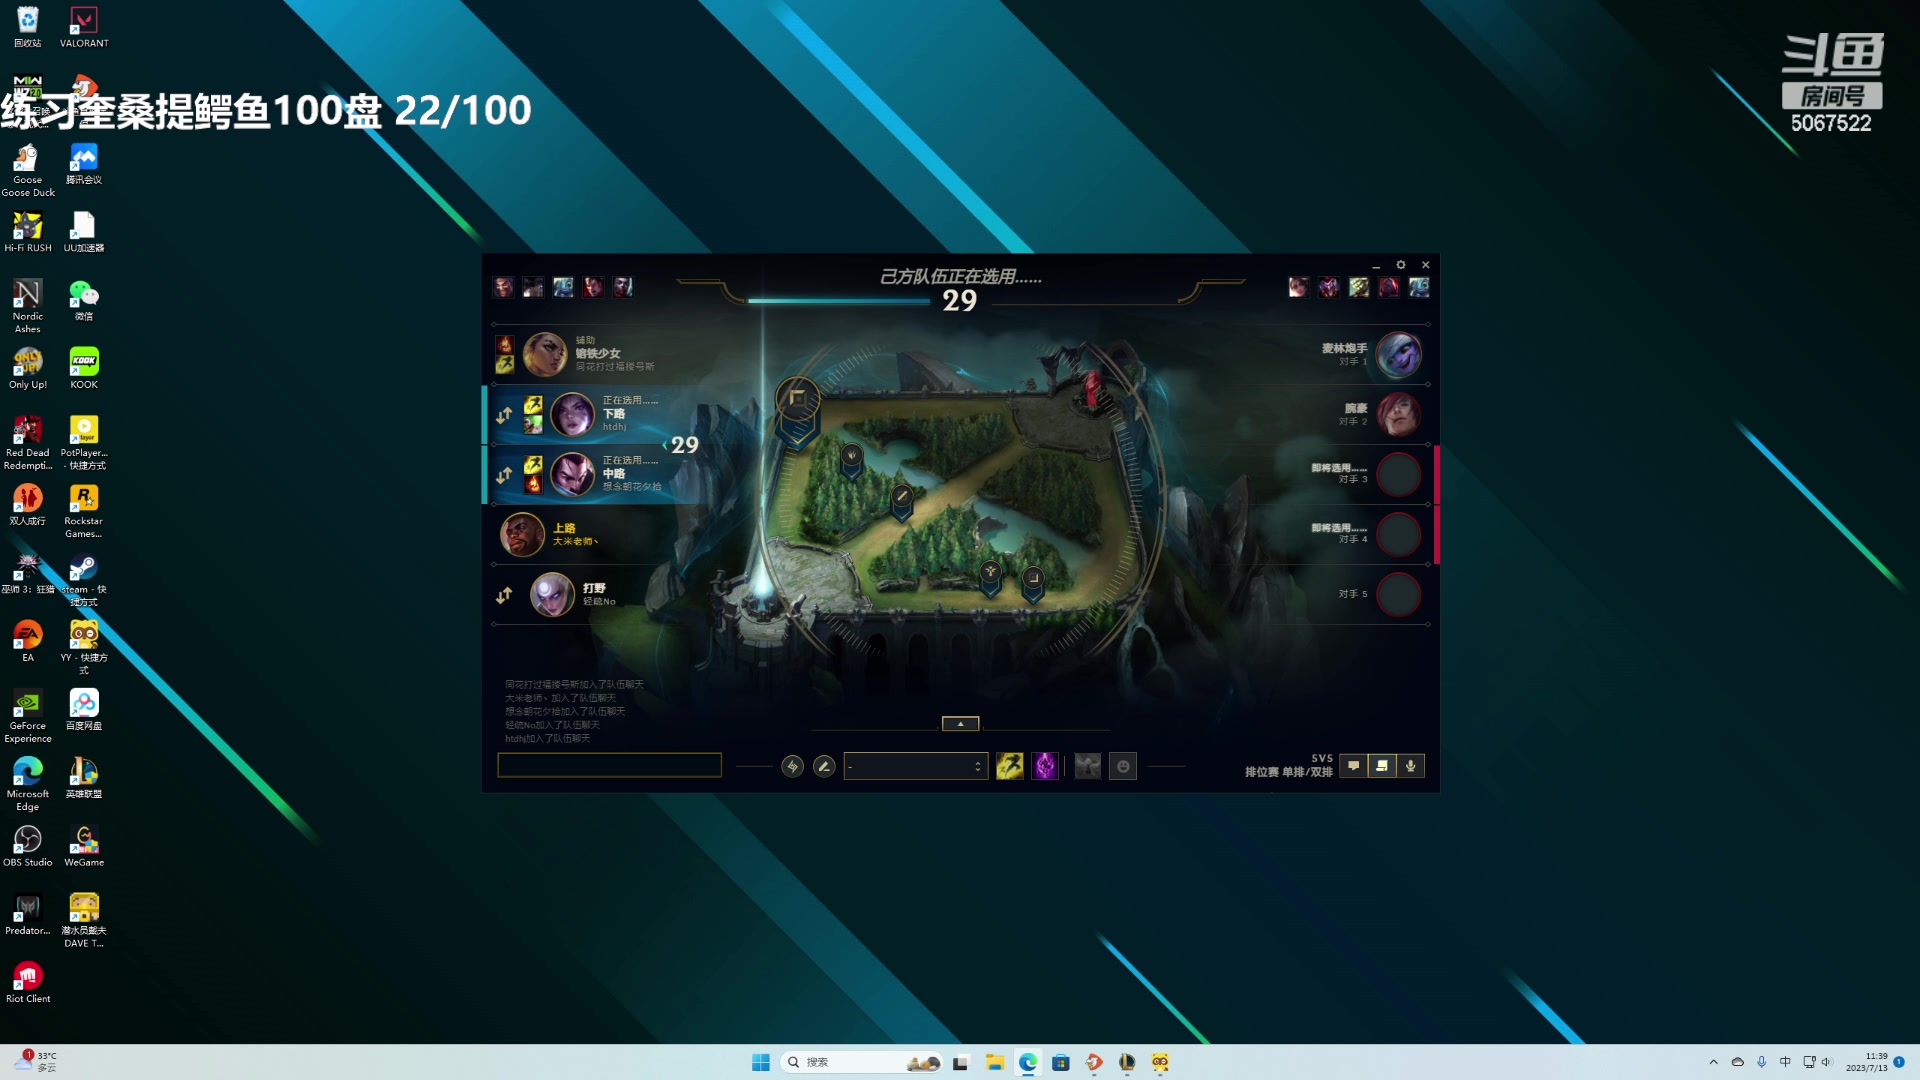Show hidden system tray icons
Viewport: 1920px width, 1080px height.
tap(1713, 1062)
